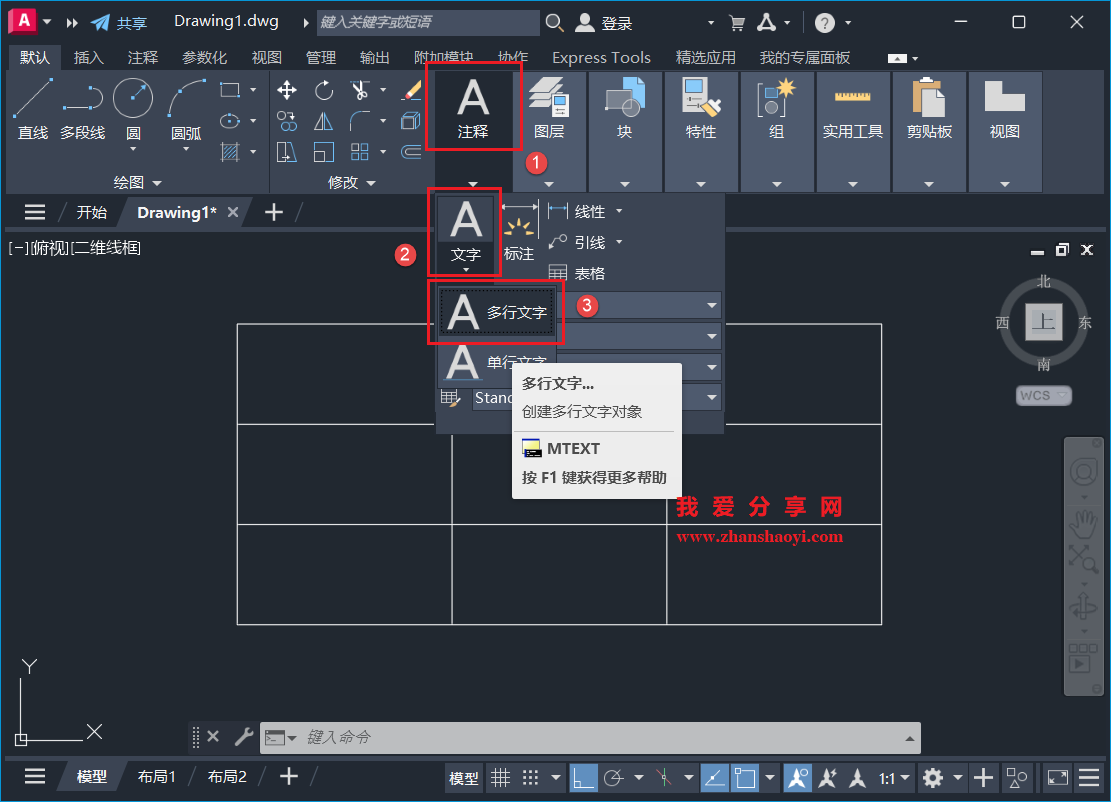The image size is (1111, 802).
Task: Switch to the Insert (插入) ribbon tab
Action: point(88,57)
